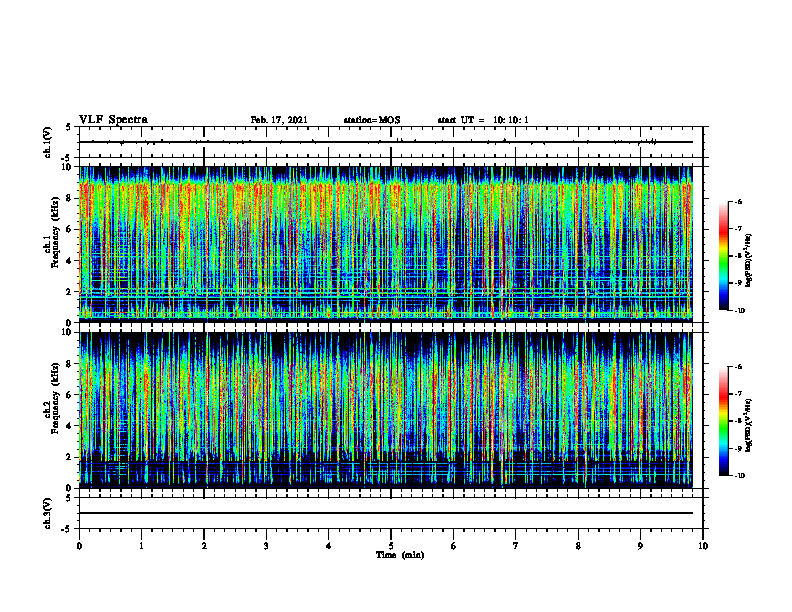
Task: Click time axis tick label "1"
Action: (141, 546)
